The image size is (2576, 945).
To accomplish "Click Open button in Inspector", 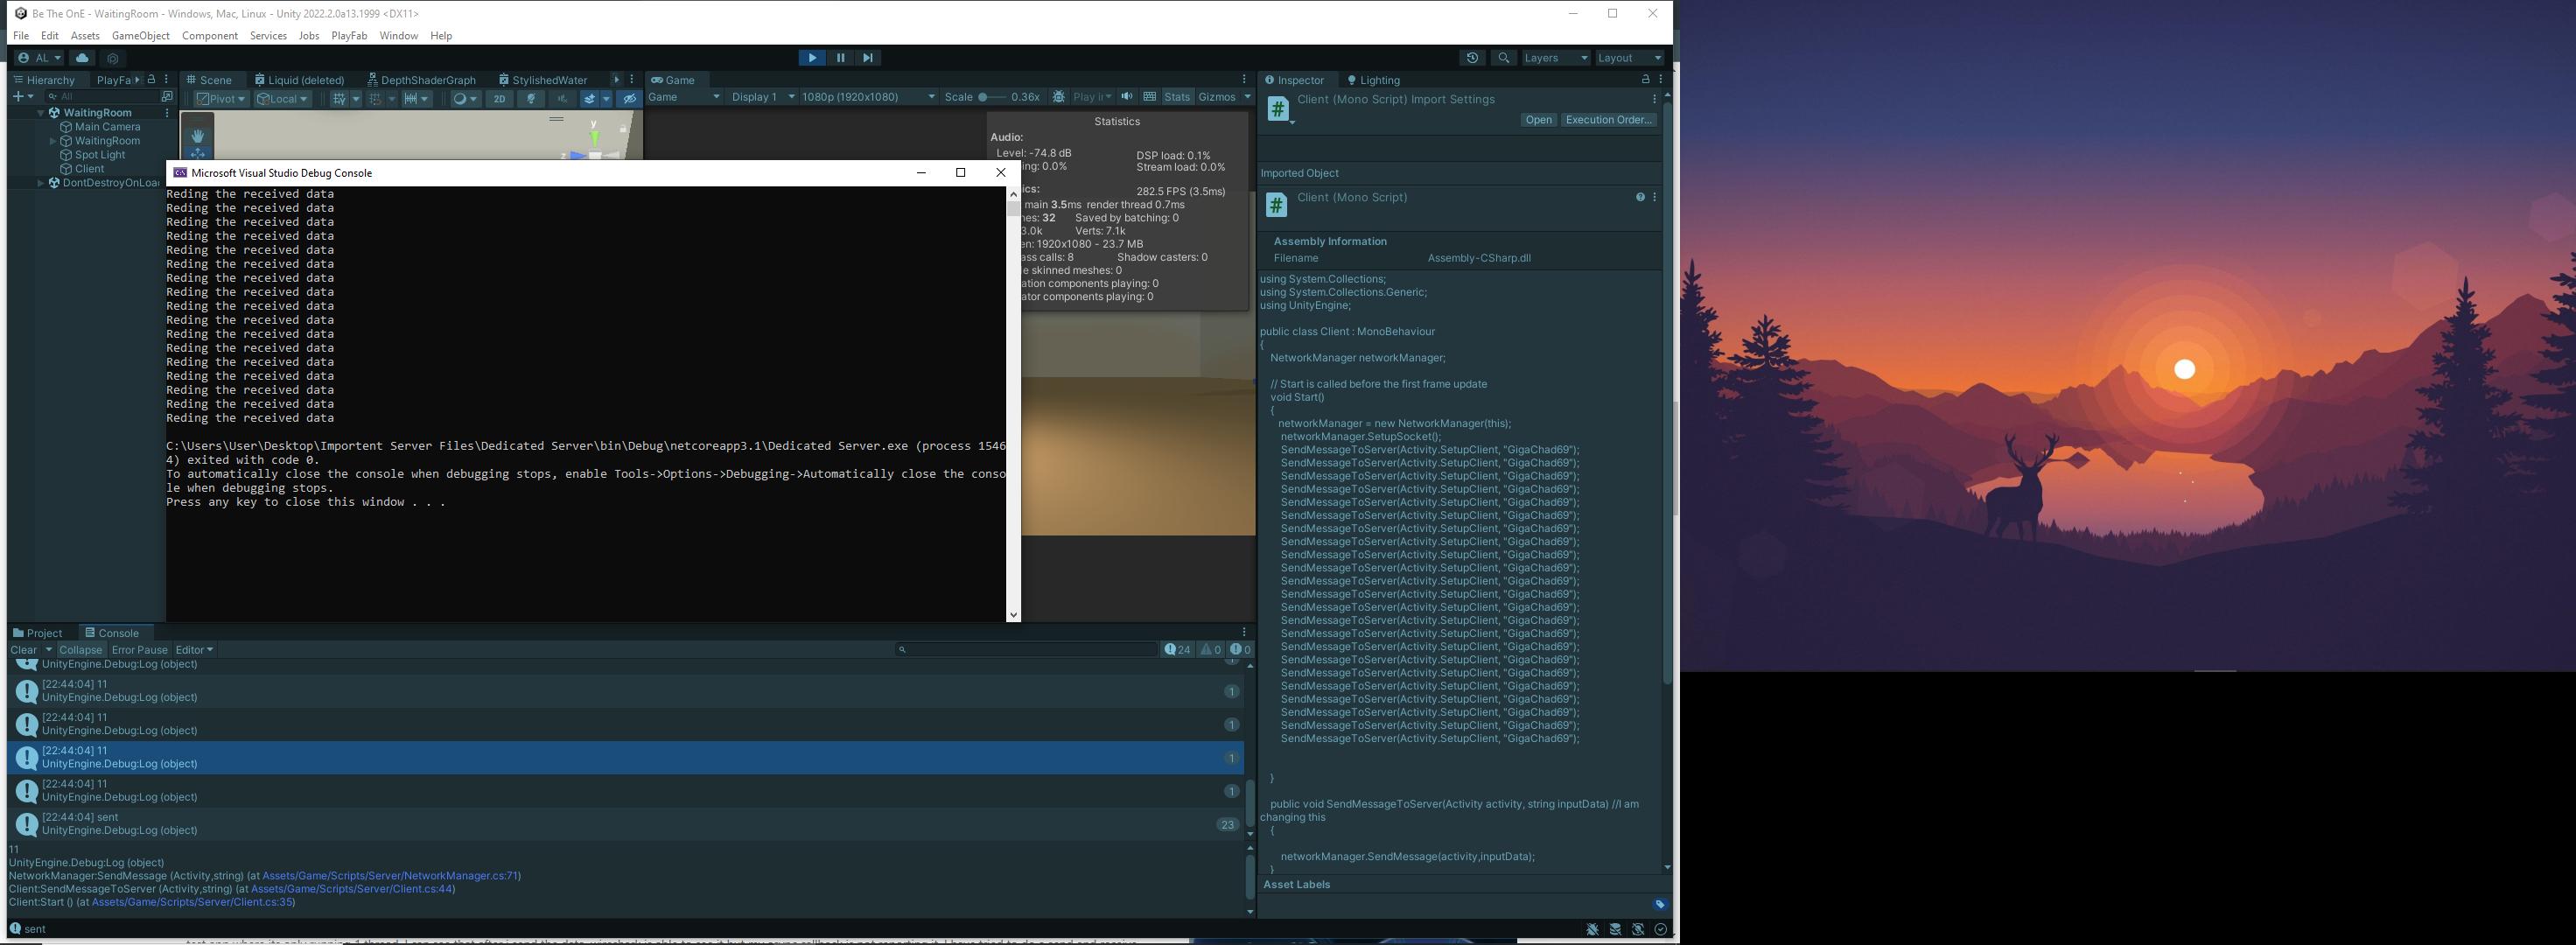I will click(x=1538, y=120).
